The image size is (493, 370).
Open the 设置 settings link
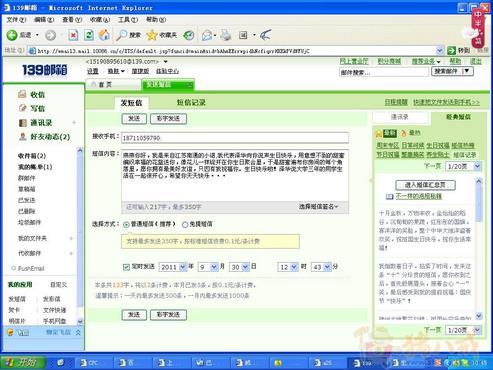pos(93,71)
